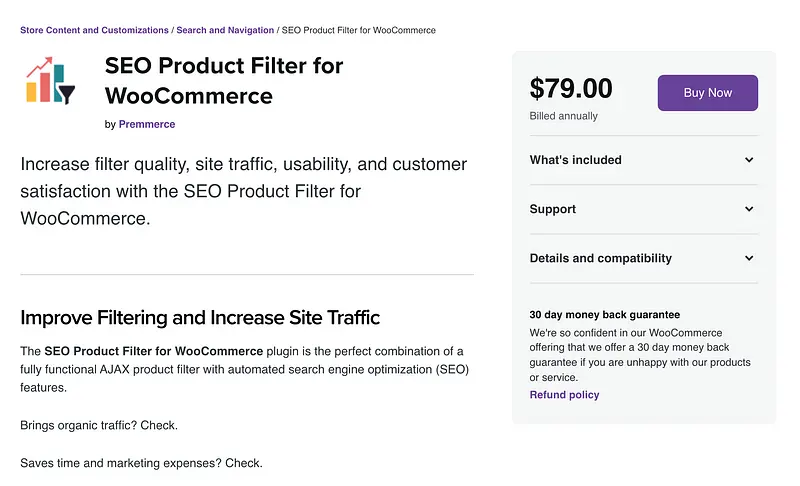Open Store Content and Customizations breadcrumb

95,30
